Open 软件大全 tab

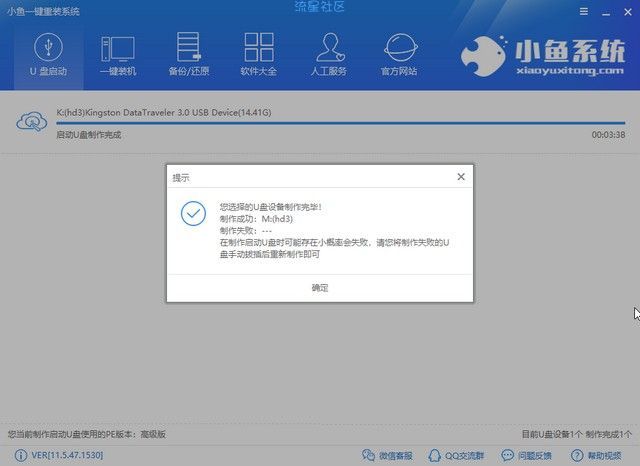tap(259, 55)
